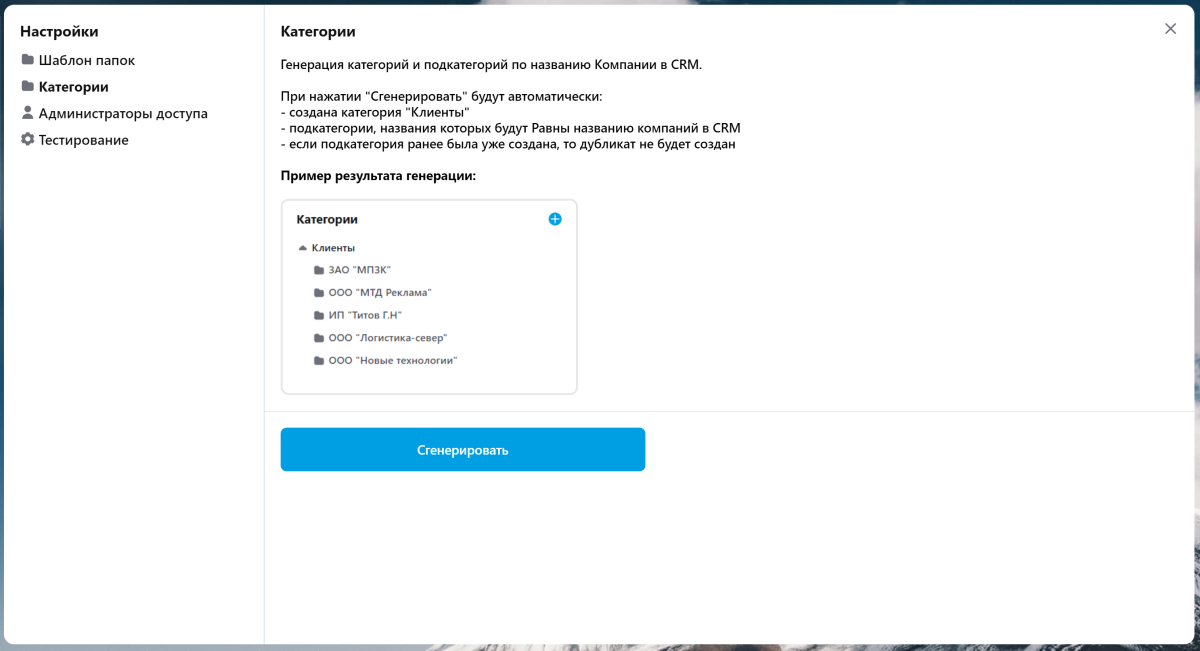Click the person icon beside Администраторы доступа
Screen dimensions: 1200x651
tap(27, 113)
